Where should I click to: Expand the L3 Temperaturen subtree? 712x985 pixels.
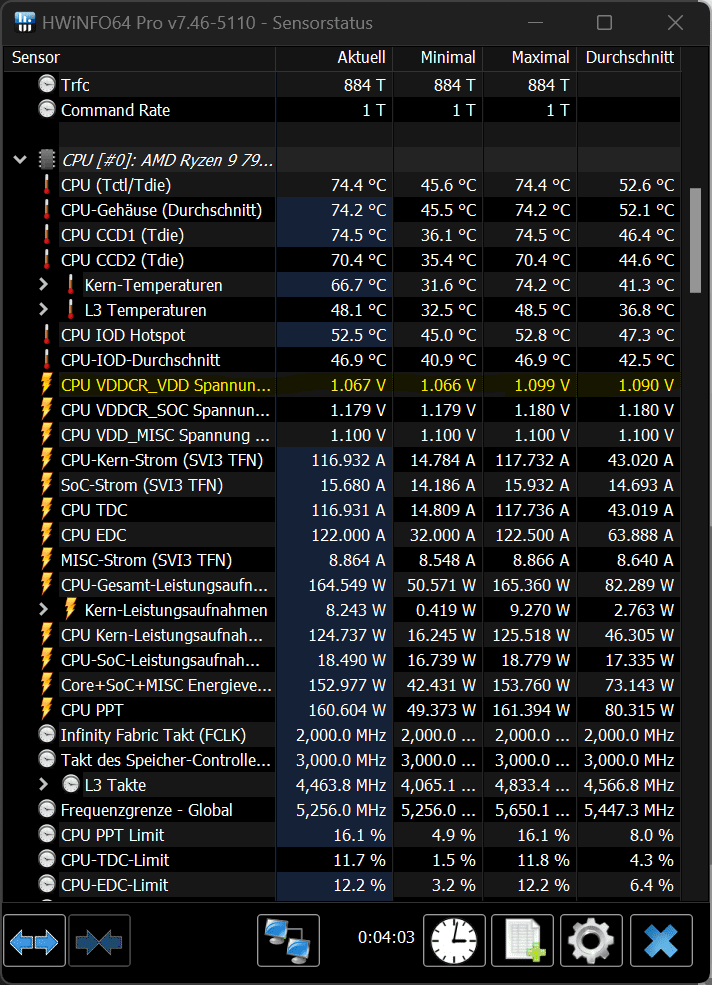tap(43, 310)
